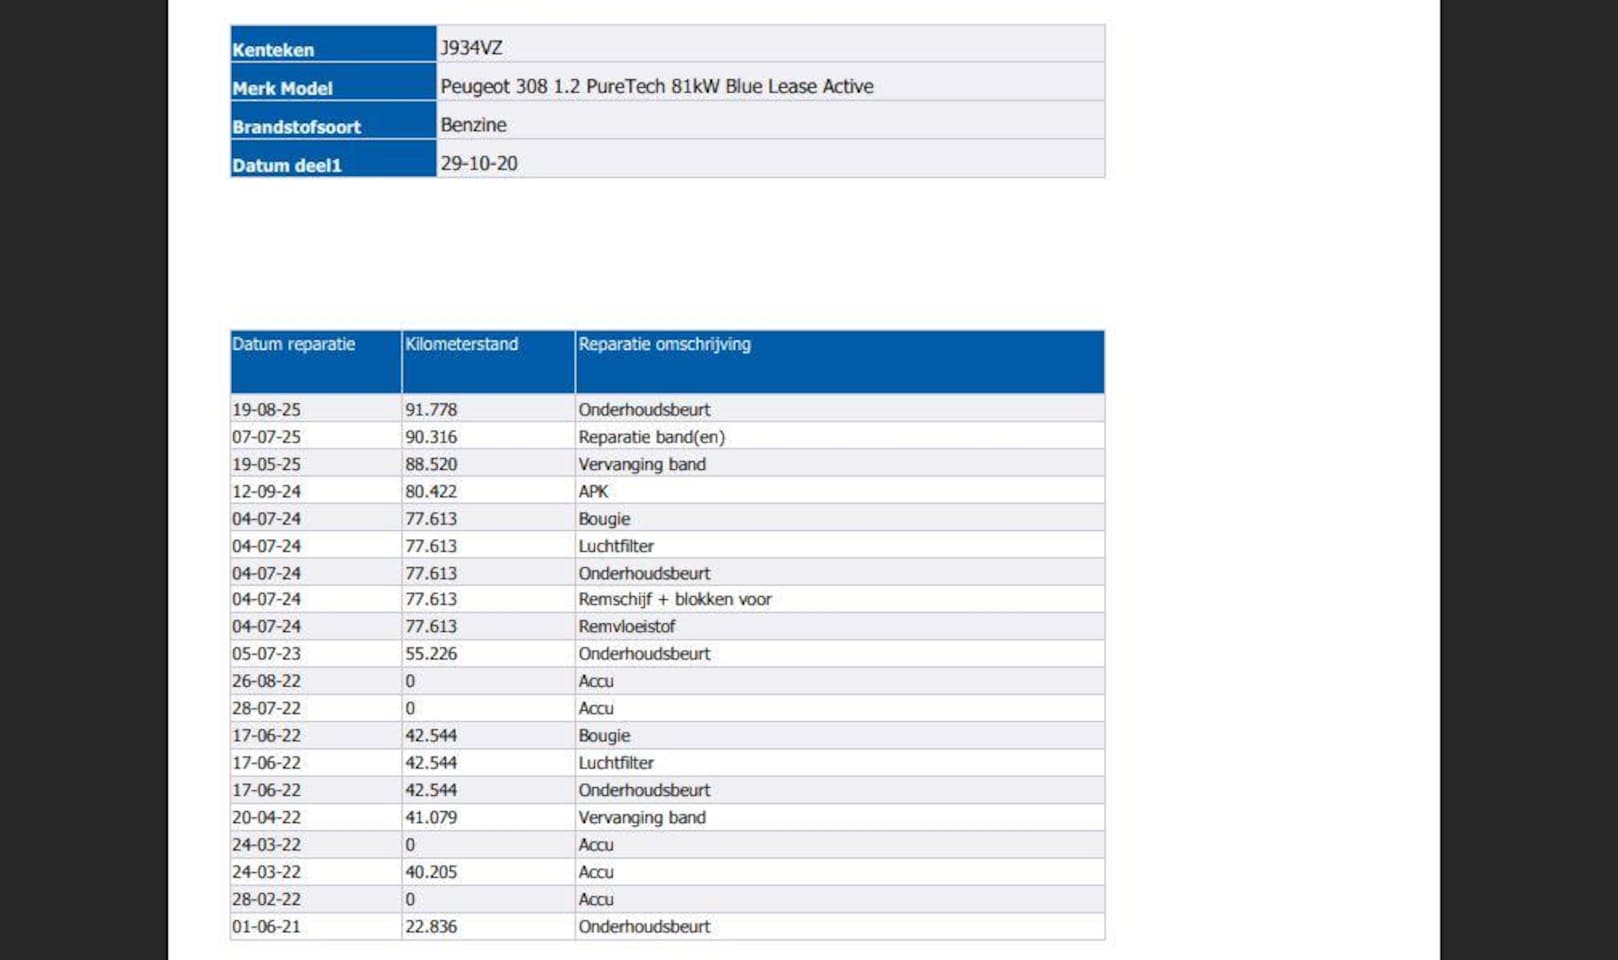Select the Benzine fuel type value
Screen dimensions: 1618x960
(x=473, y=125)
